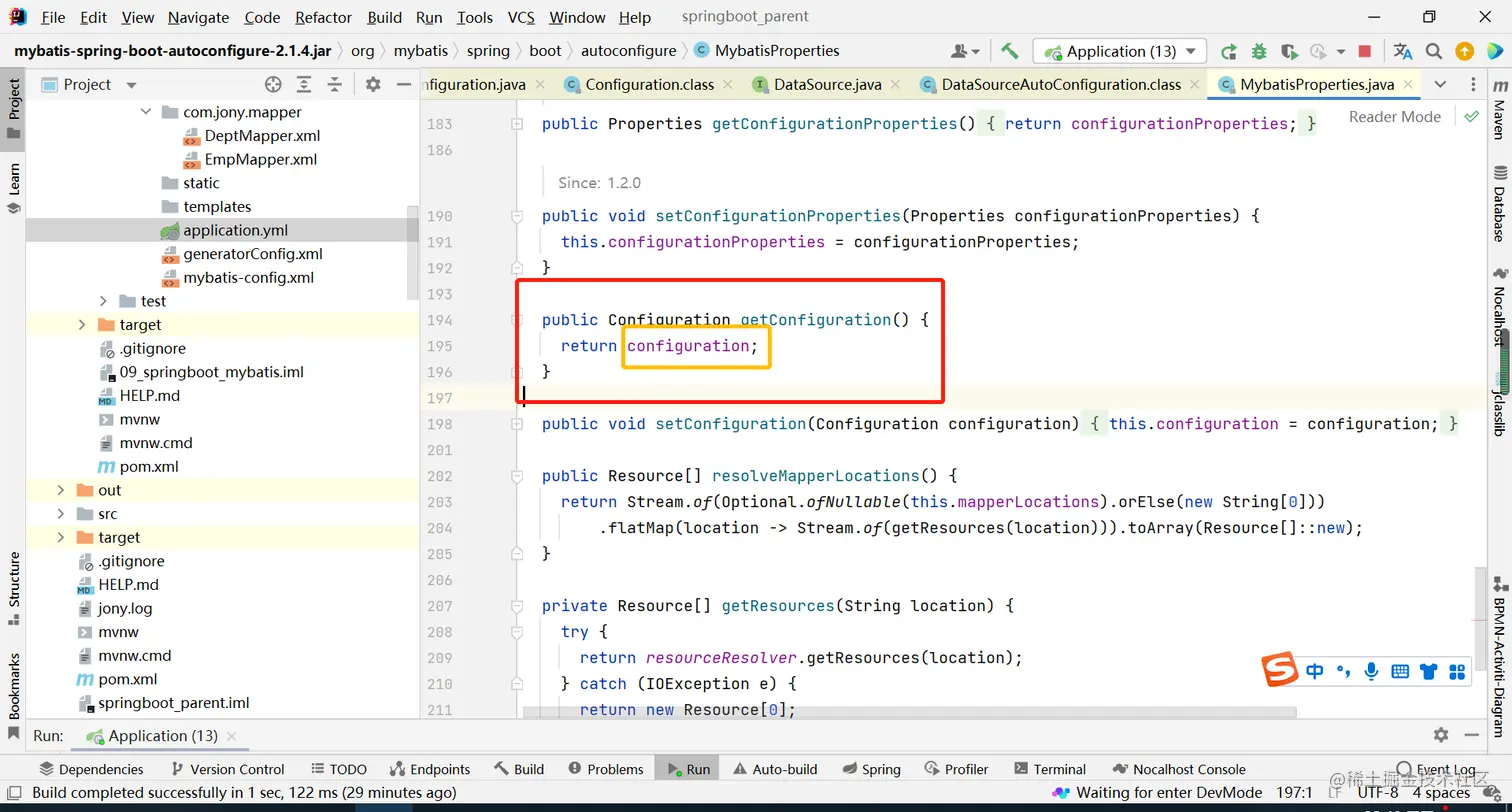
Task: Open the VCS menu
Action: tap(521, 17)
